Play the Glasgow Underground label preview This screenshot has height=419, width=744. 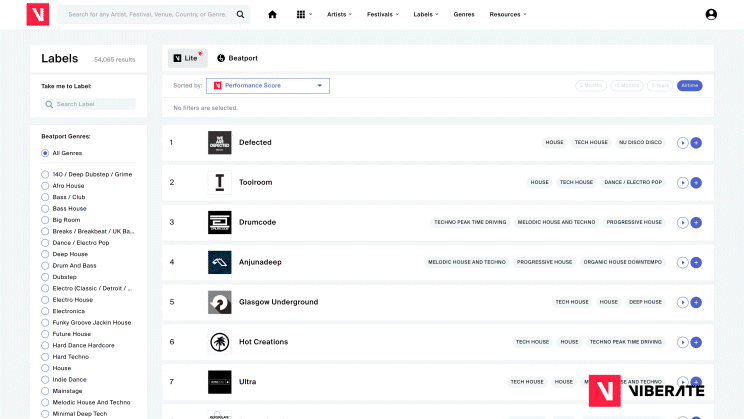(x=682, y=302)
